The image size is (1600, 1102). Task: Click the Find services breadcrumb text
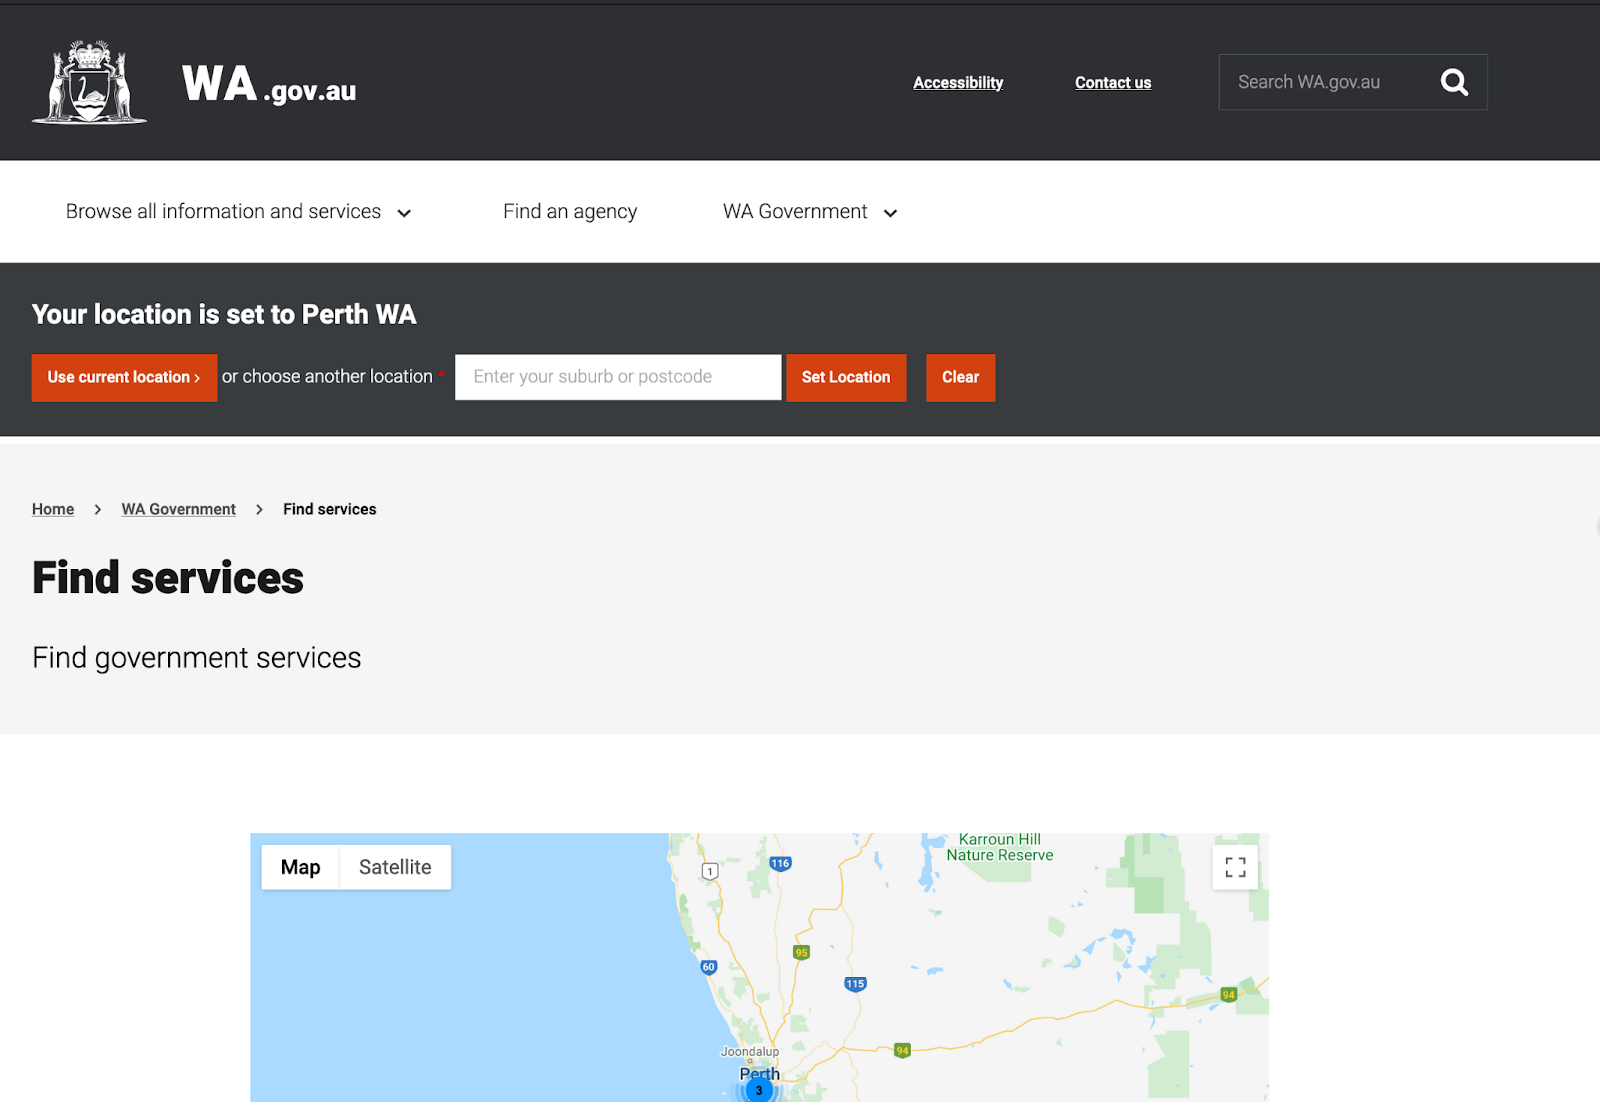pyautogui.click(x=330, y=509)
